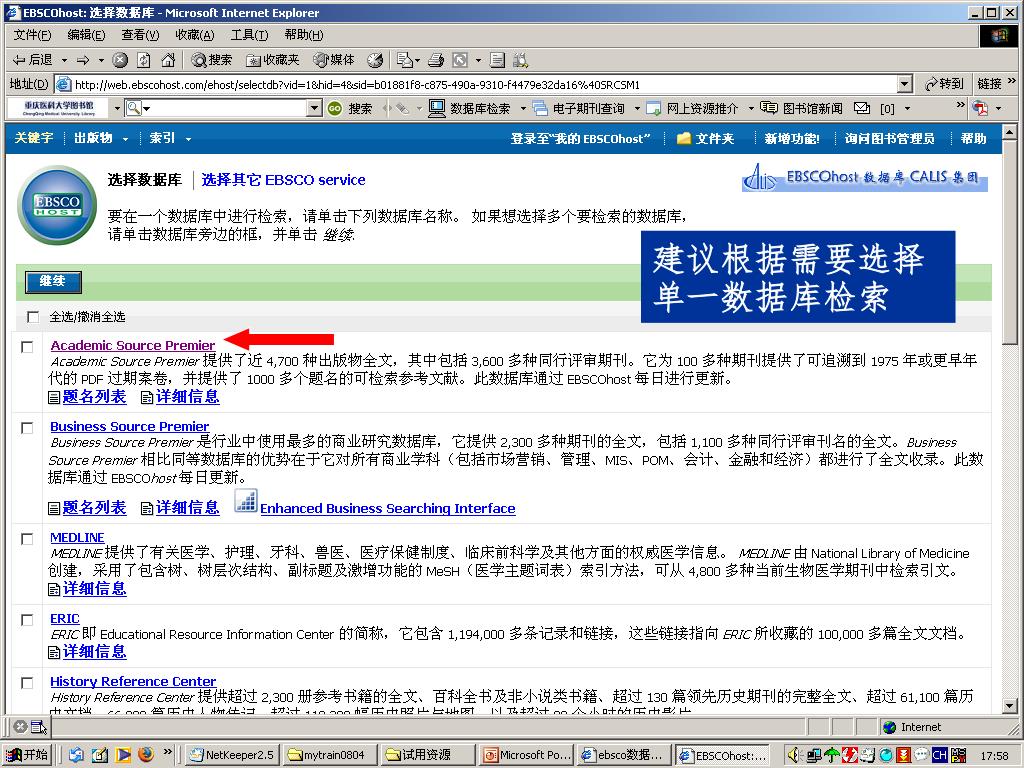The width and height of the screenshot is (1024, 768).
Task: Click the 新增功能! link
Action: 792,138
